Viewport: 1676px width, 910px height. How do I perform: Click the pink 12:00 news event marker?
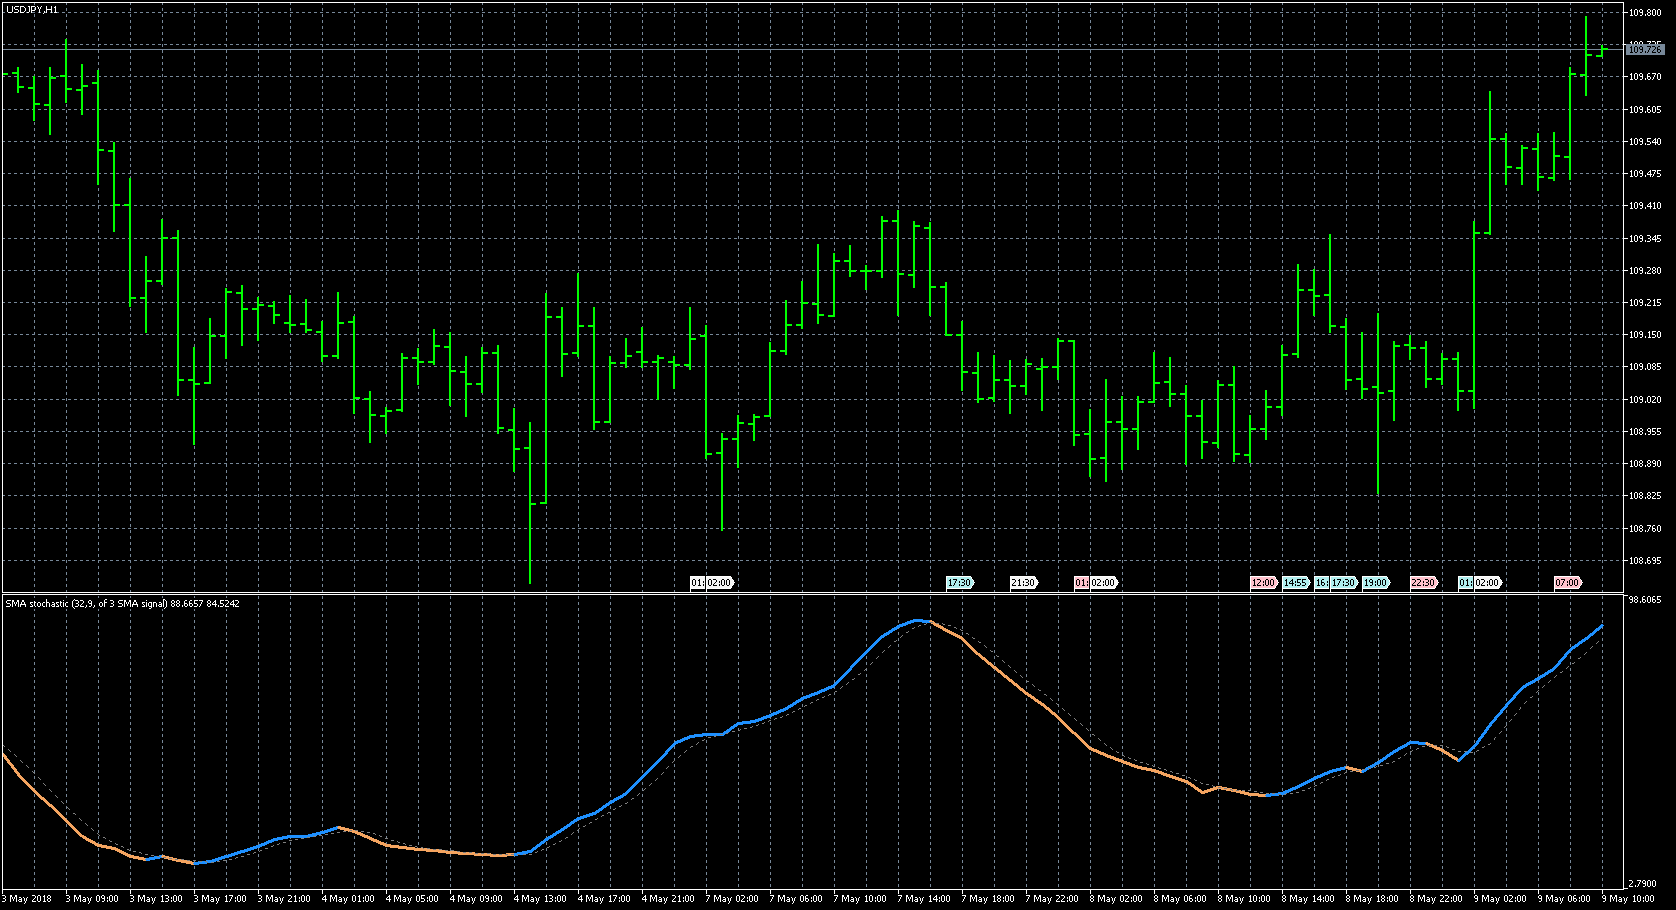1263,583
